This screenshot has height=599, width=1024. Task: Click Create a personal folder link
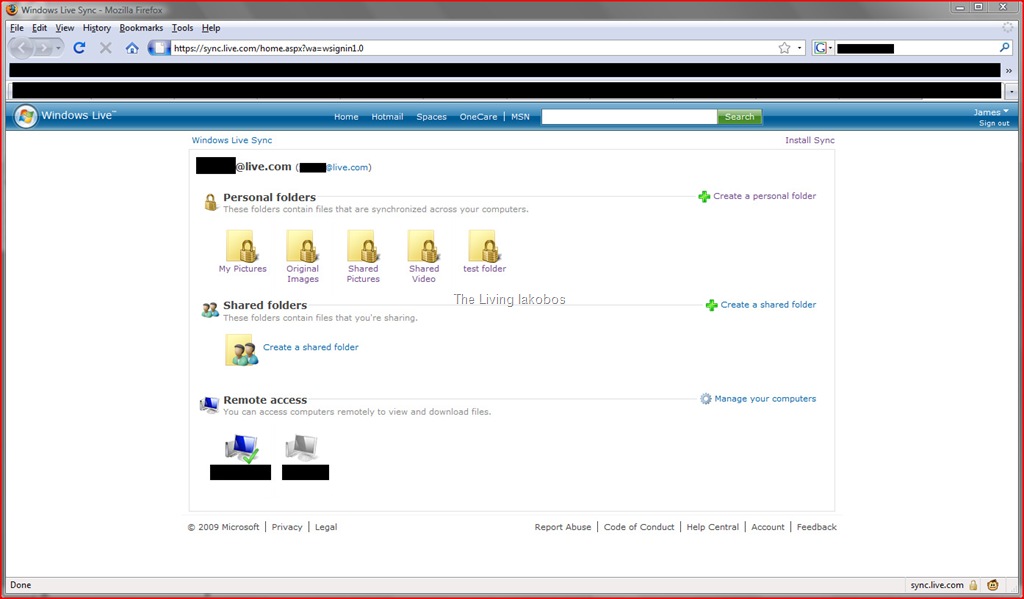click(765, 196)
